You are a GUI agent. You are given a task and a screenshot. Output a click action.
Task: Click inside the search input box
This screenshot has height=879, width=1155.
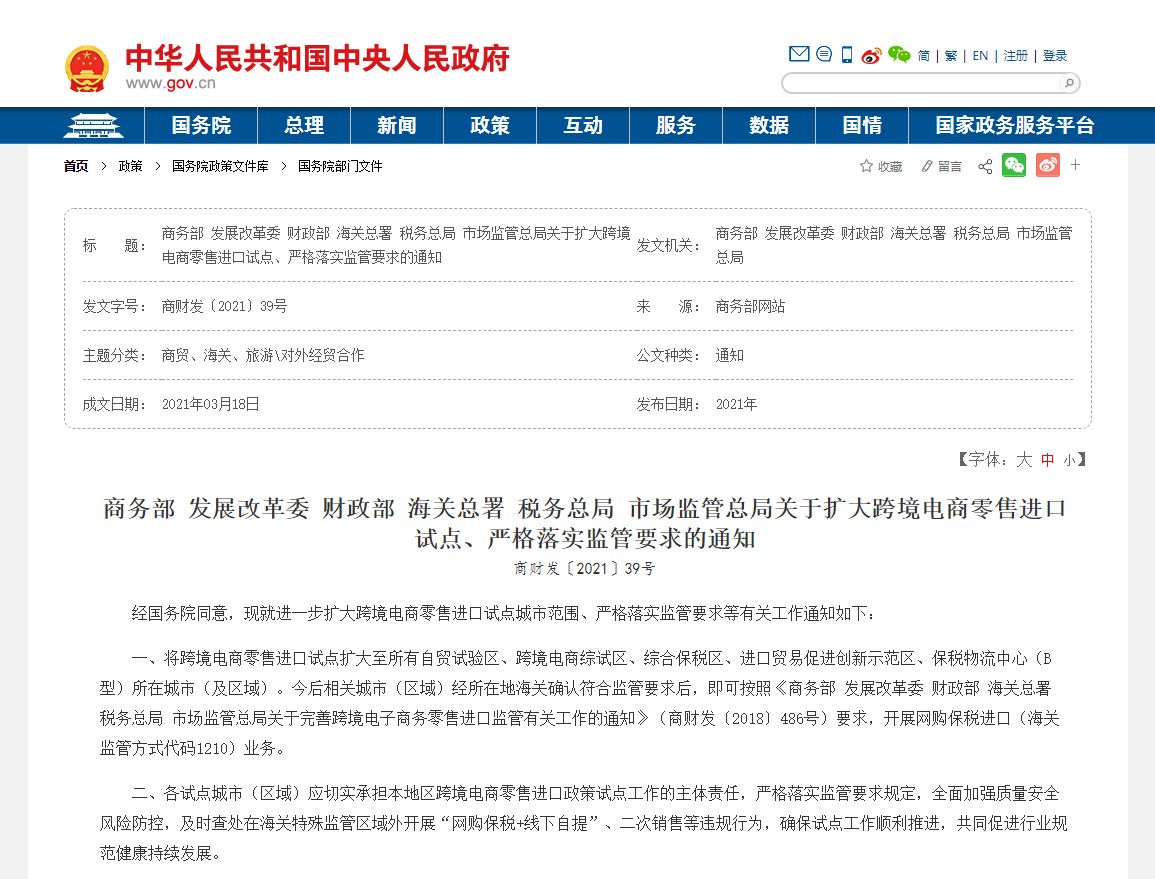920,82
